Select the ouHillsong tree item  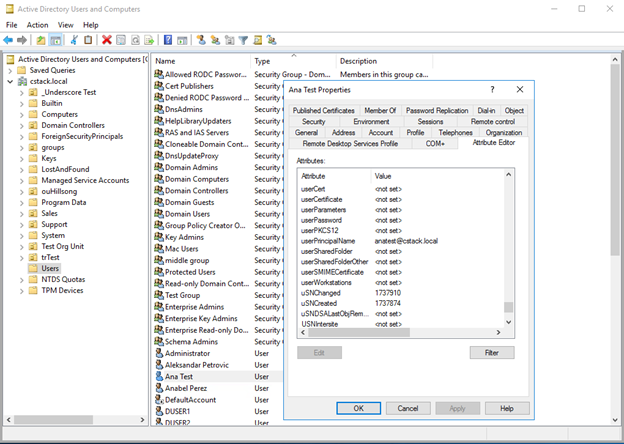pos(59,191)
